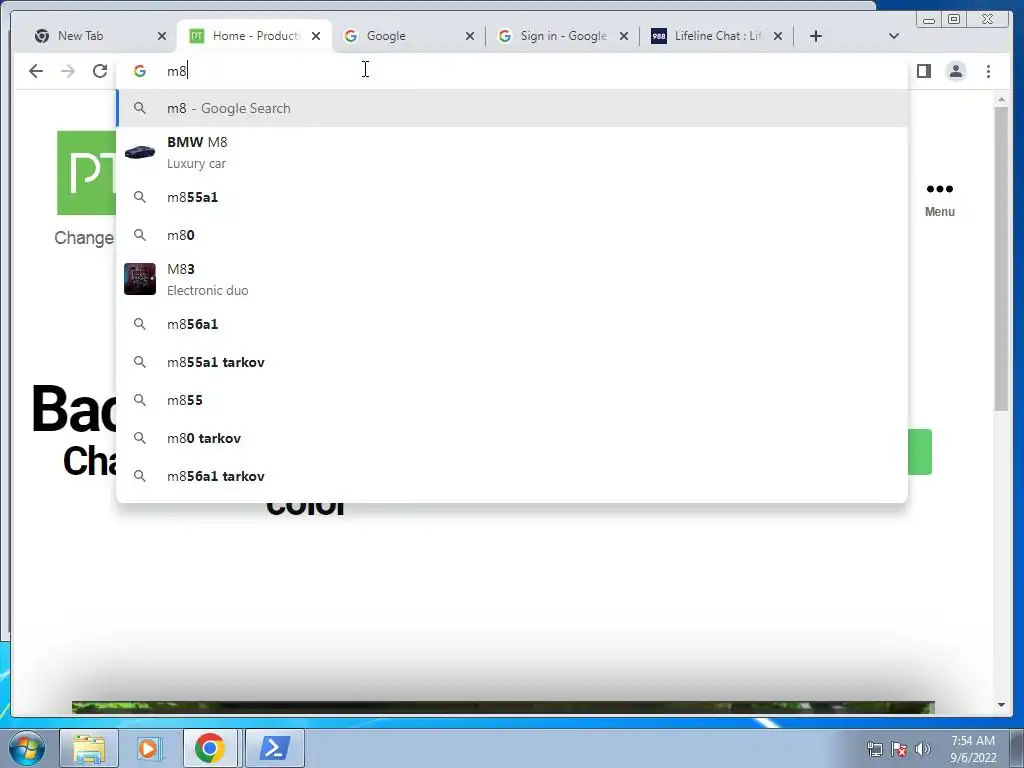Screen dimensions: 1024x768
Task: Click the page's vertical scrollbar thumb
Action: [1001, 258]
